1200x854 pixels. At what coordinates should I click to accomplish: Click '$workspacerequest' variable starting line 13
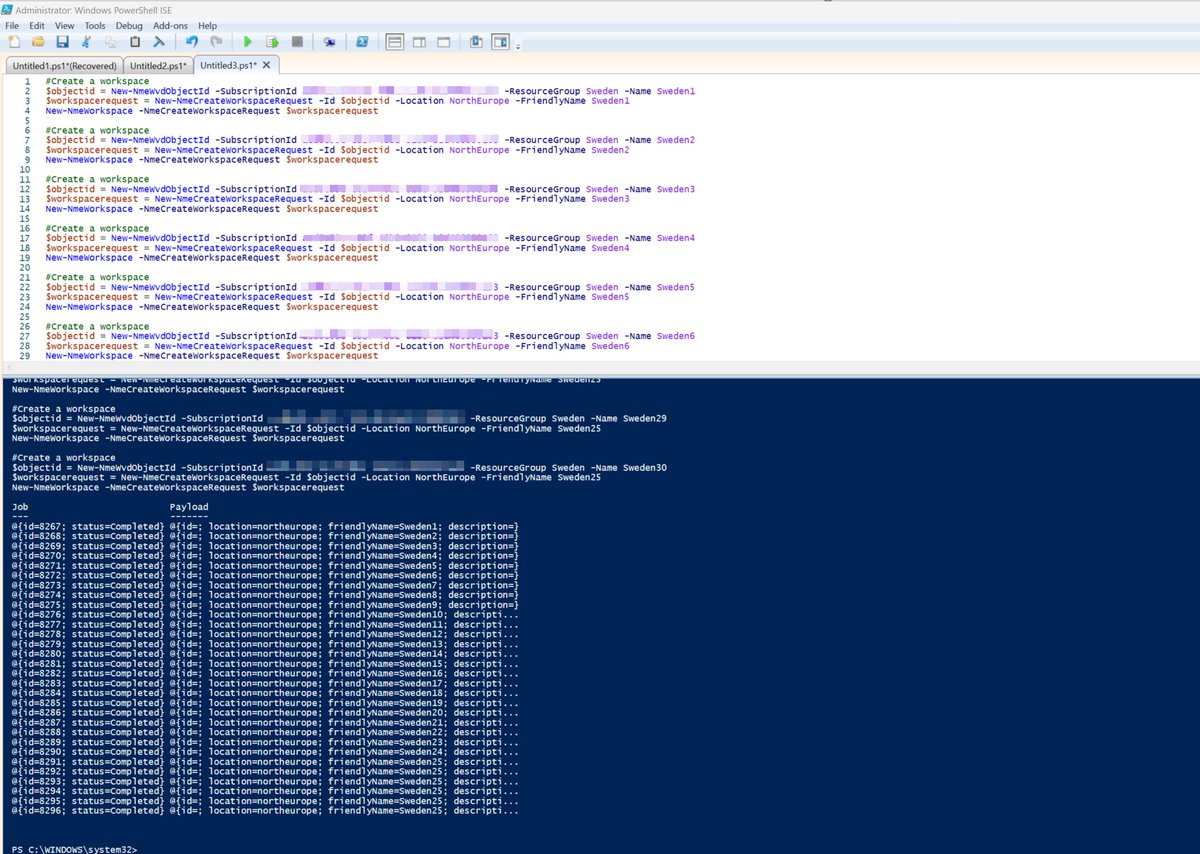(x=92, y=199)
